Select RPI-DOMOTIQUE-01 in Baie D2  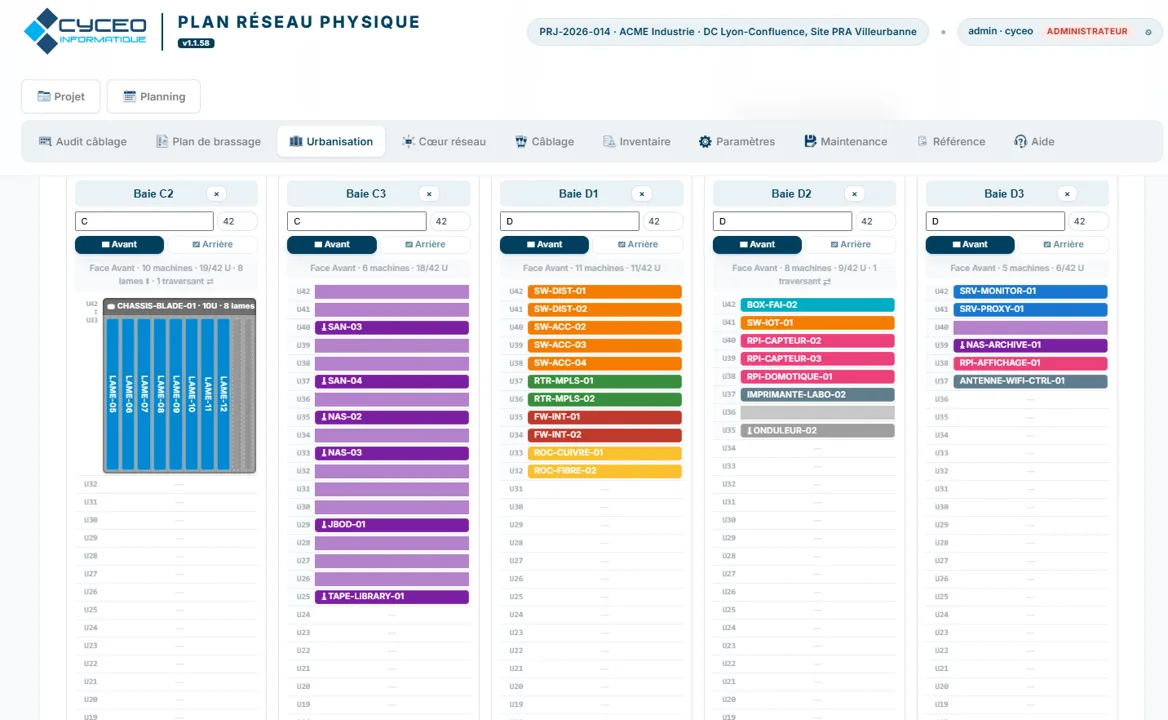tap(818, 377)
